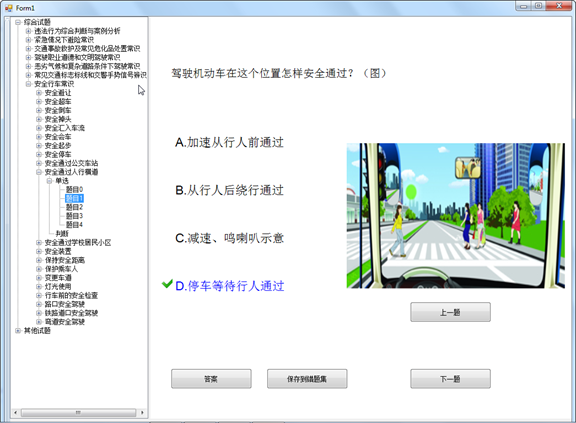Screen dimensions: 576x423
Task: Click the tree scrollbar right arrow
Action: click(x=142, y=413)
